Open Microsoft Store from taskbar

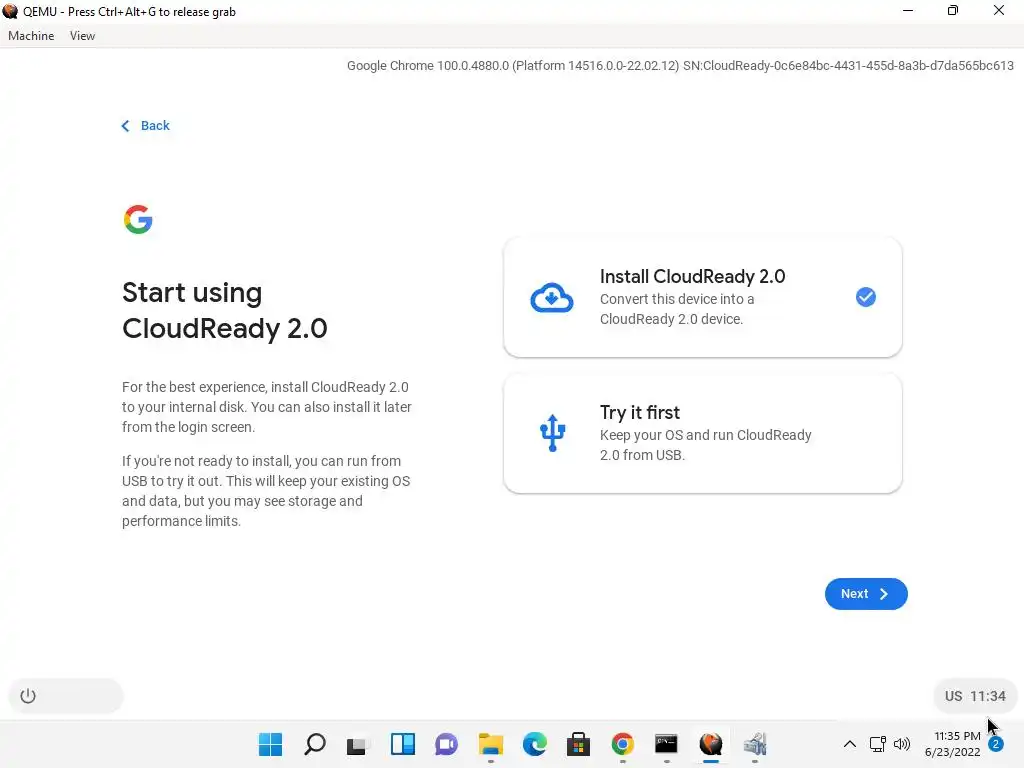578,744
